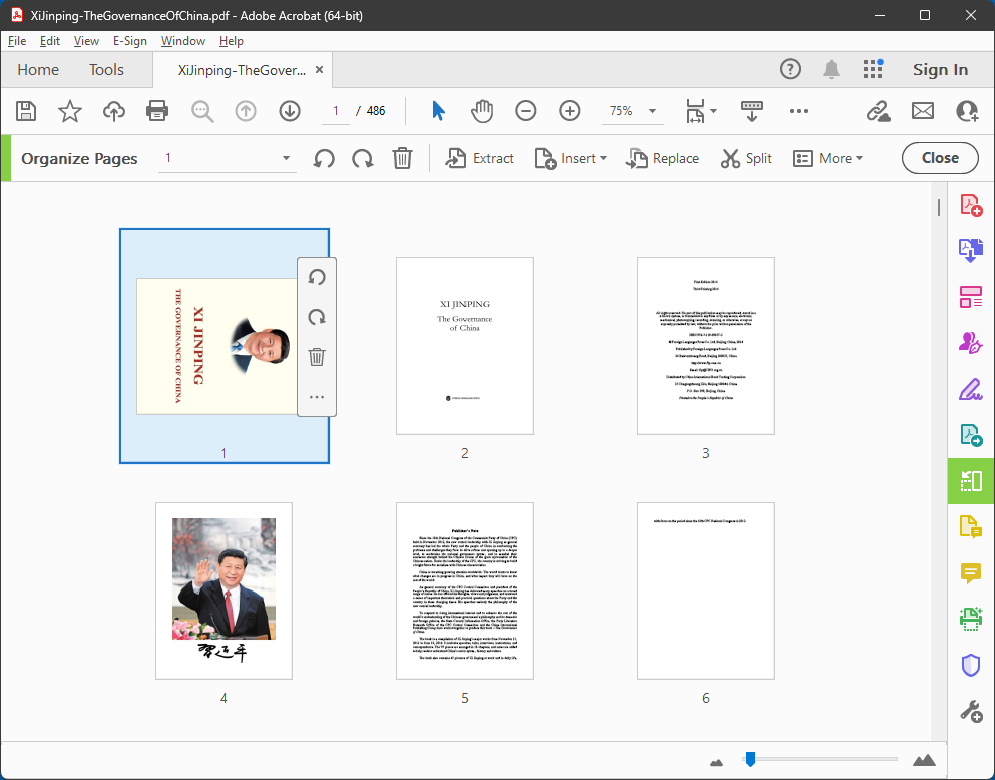Switch to the Home tab
The image size is (995, 780).
click(38, 70)
